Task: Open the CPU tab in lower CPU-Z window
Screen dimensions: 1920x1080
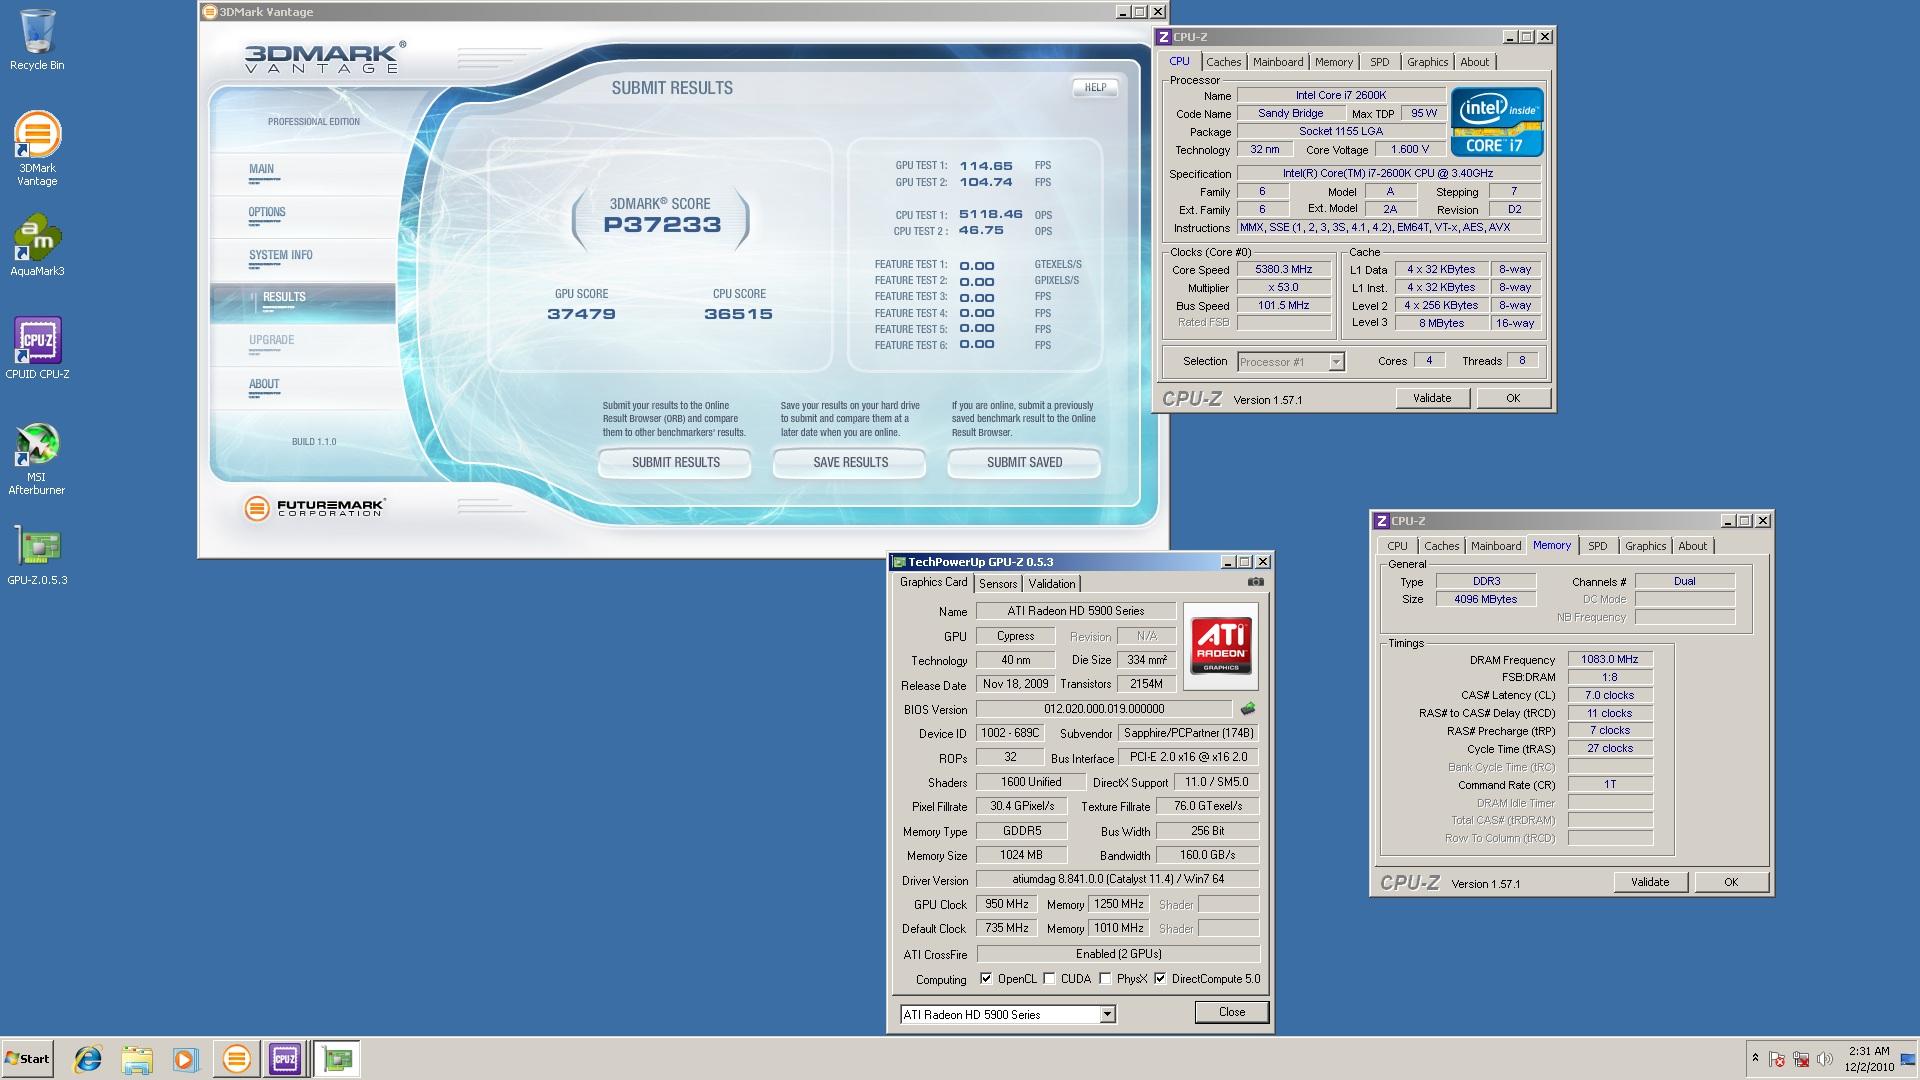Action: click(1397, 546)
